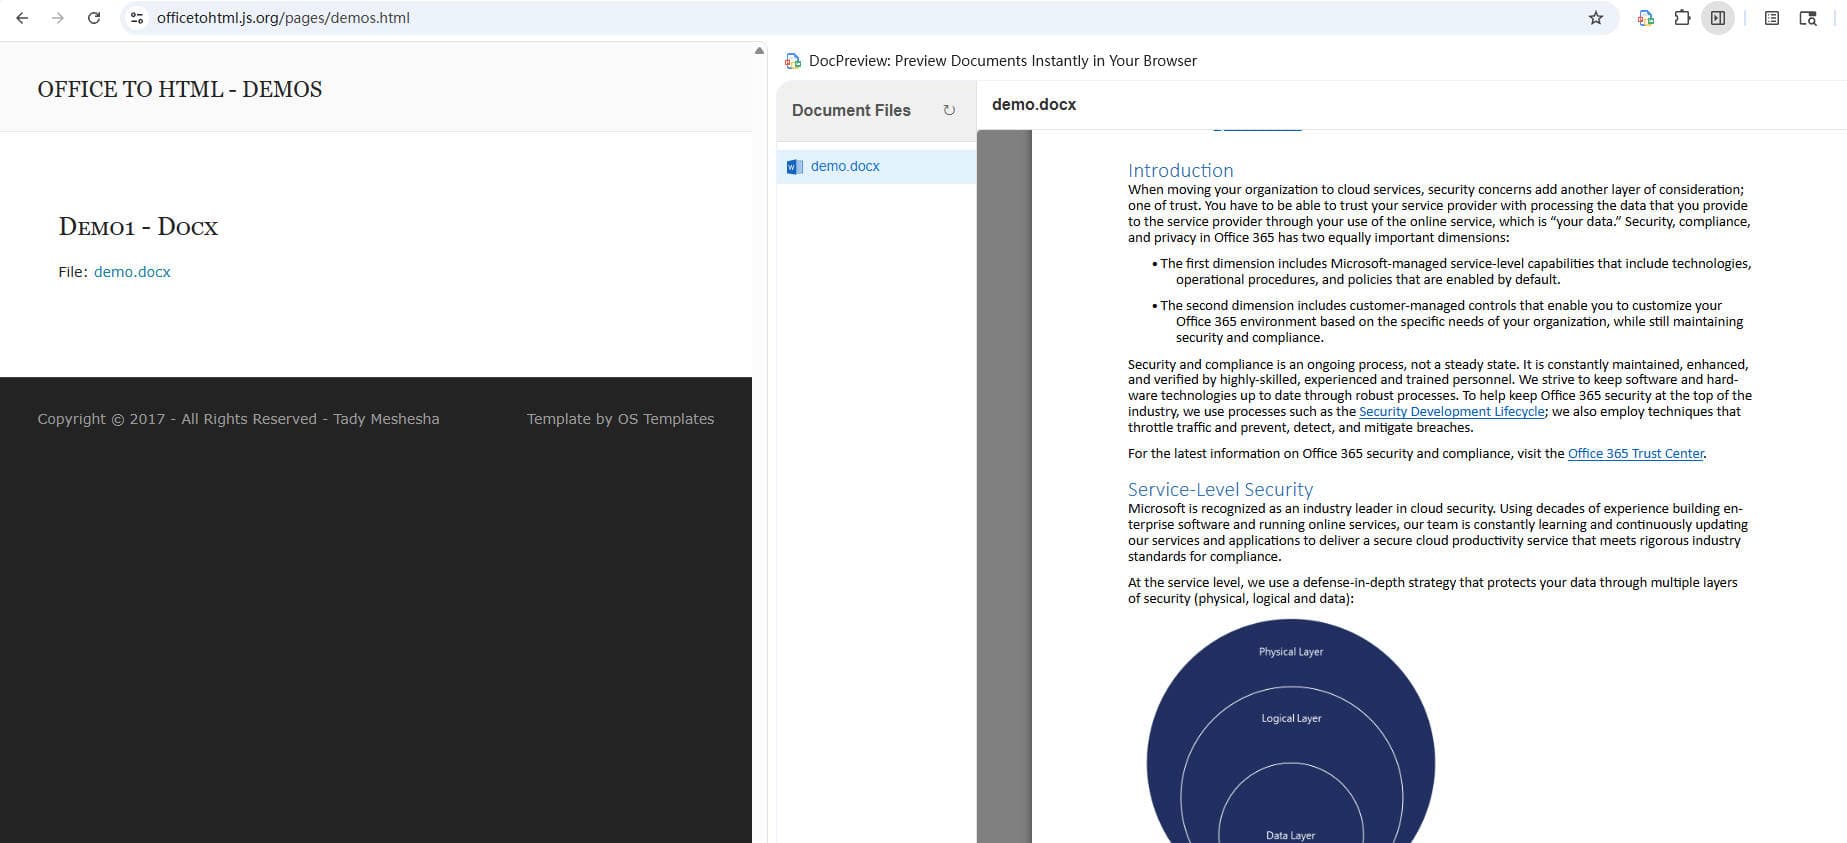Refresh the Document Files list
This screenshot has width=1847, height=843.
coord(949,110)
